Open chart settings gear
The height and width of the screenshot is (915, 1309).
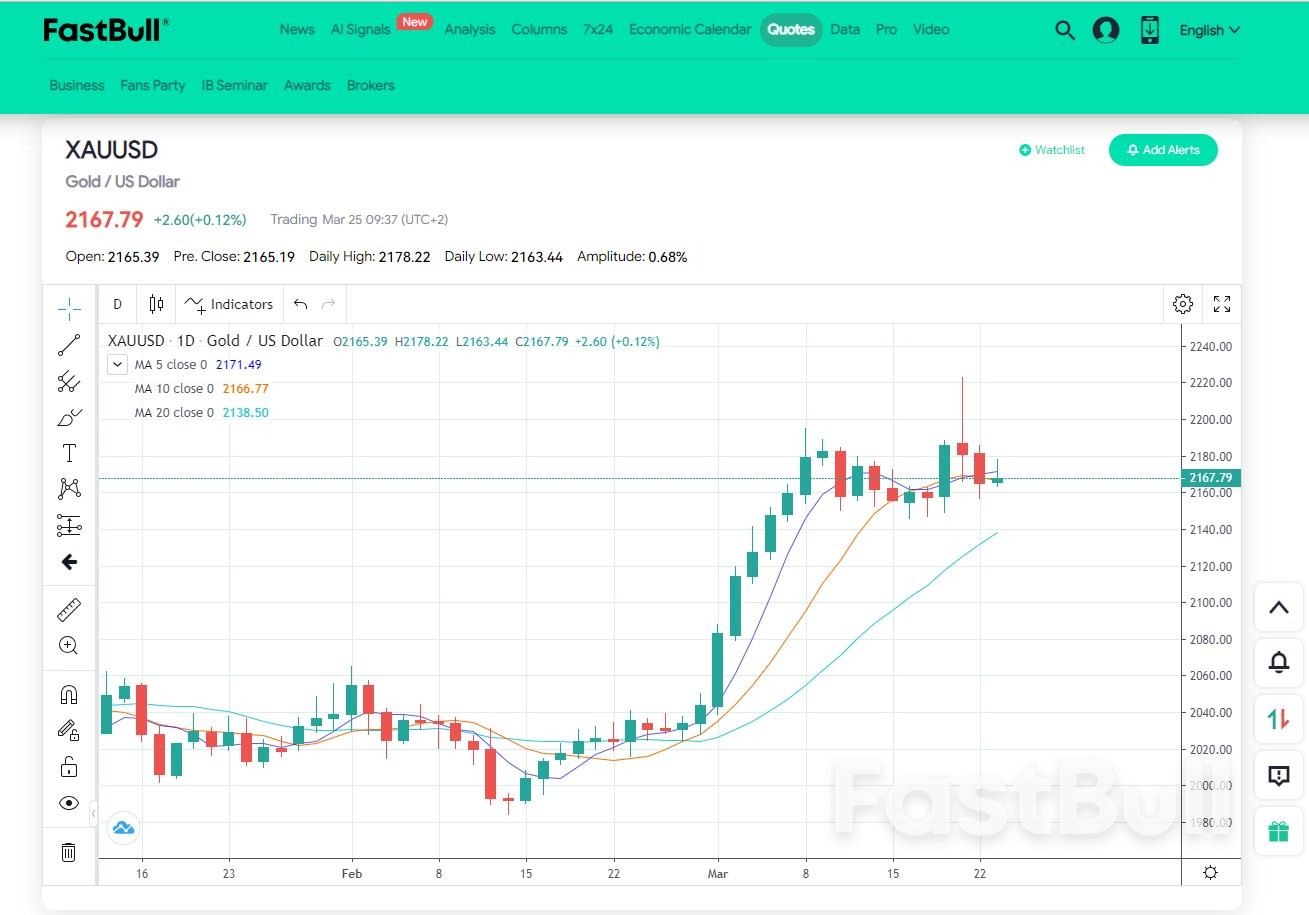point(1183,304)
